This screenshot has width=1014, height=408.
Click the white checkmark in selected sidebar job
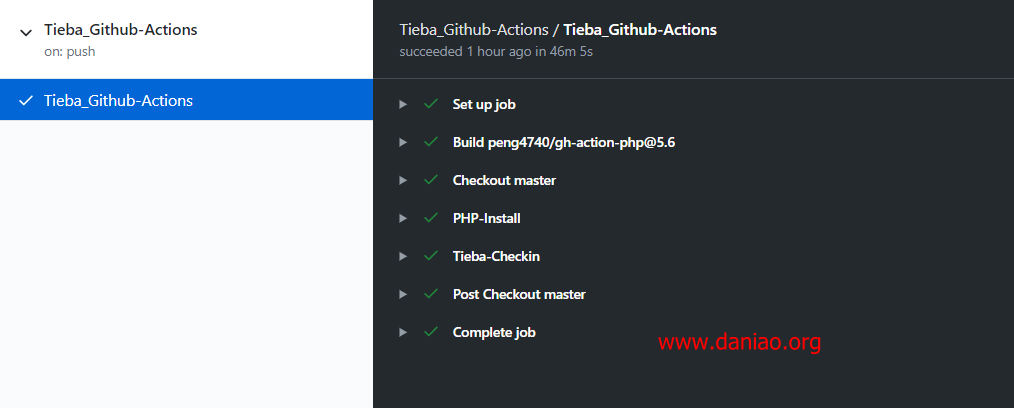[26, 101]
